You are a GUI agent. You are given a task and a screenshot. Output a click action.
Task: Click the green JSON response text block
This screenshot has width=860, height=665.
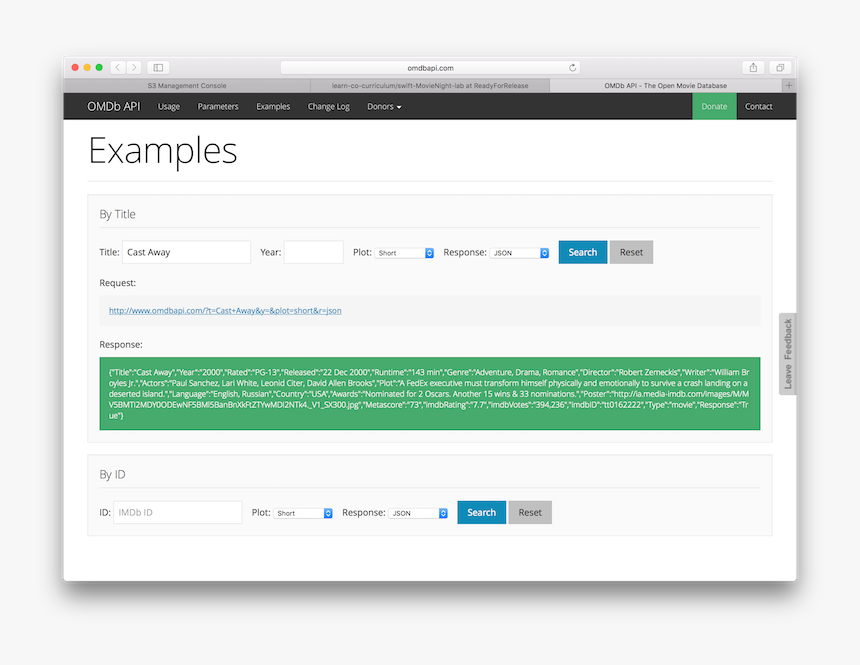(430, 393)
